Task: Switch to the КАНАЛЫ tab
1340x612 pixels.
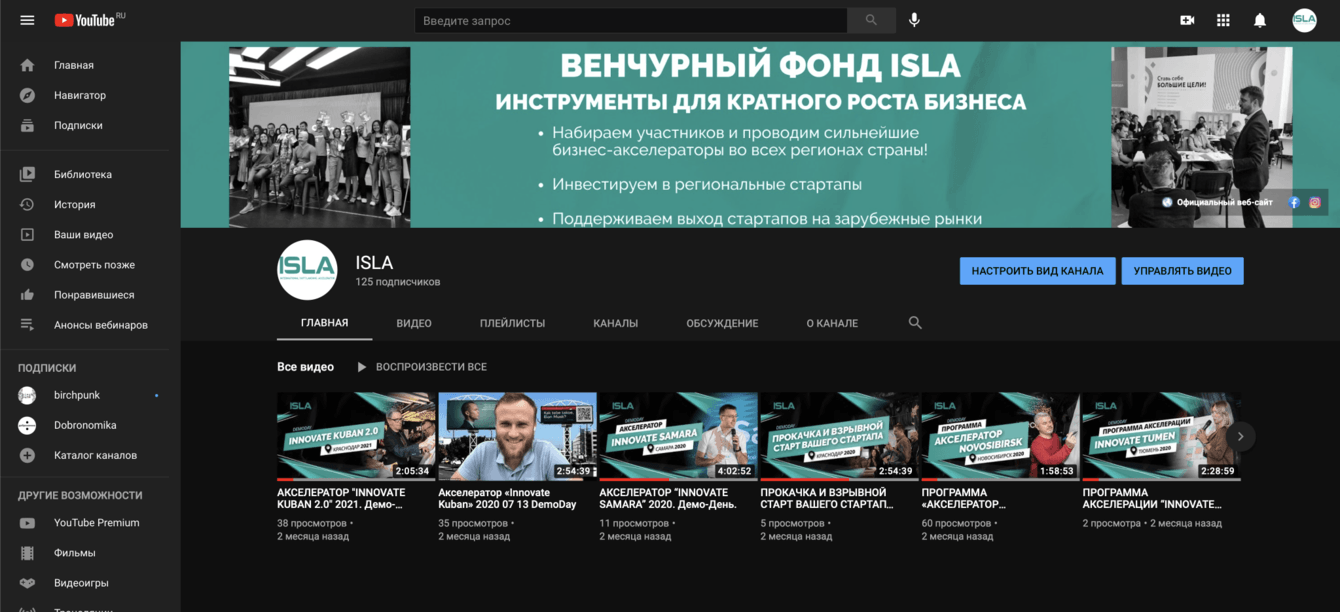Action: [x=615, y=323]
